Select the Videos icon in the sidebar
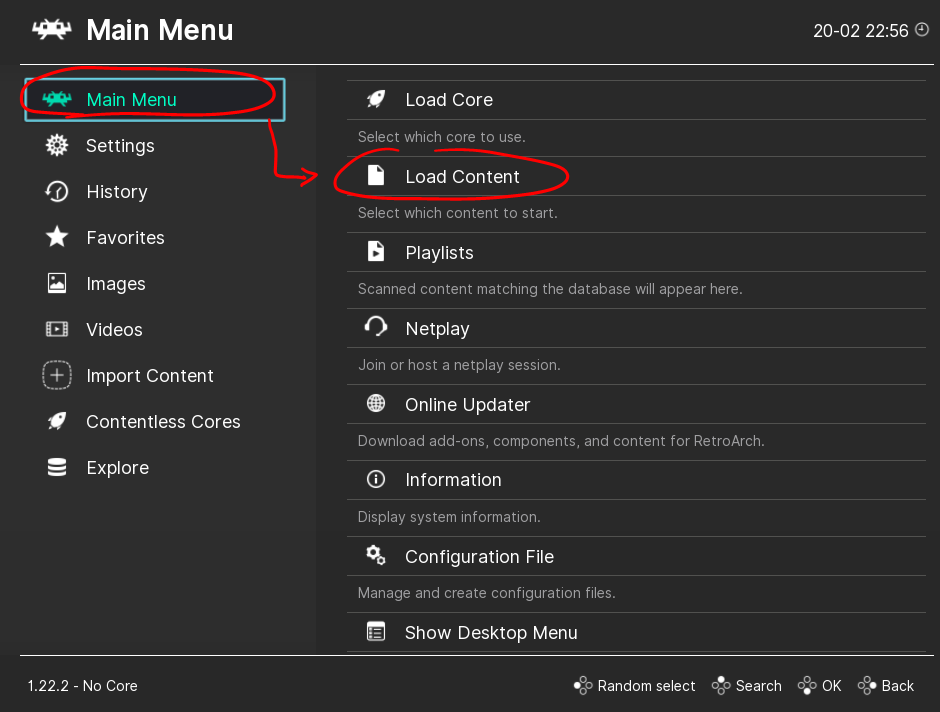This screenshot has height=712, width=940. click(x=56, y=329)
